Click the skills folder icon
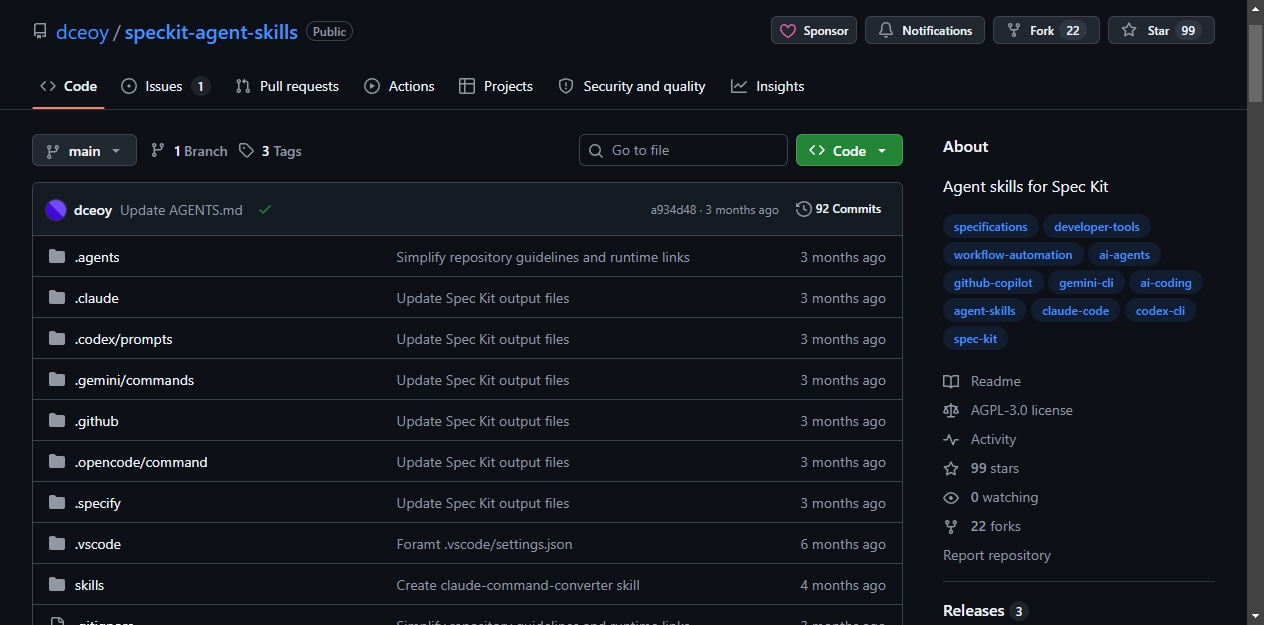The image size is (1264, 625). point(57,585)
